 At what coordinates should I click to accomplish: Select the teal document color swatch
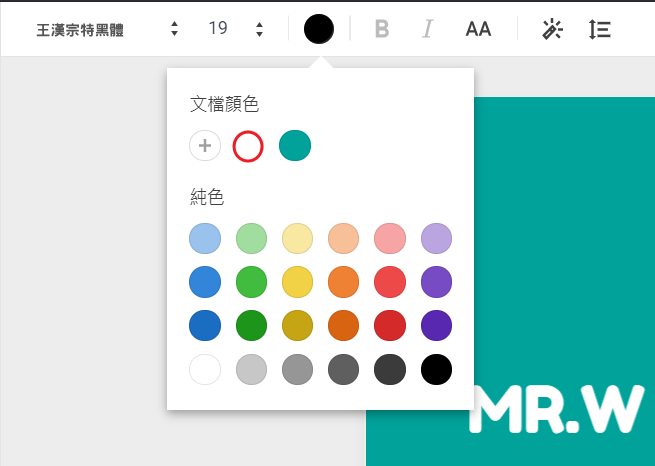coord(295,146)
